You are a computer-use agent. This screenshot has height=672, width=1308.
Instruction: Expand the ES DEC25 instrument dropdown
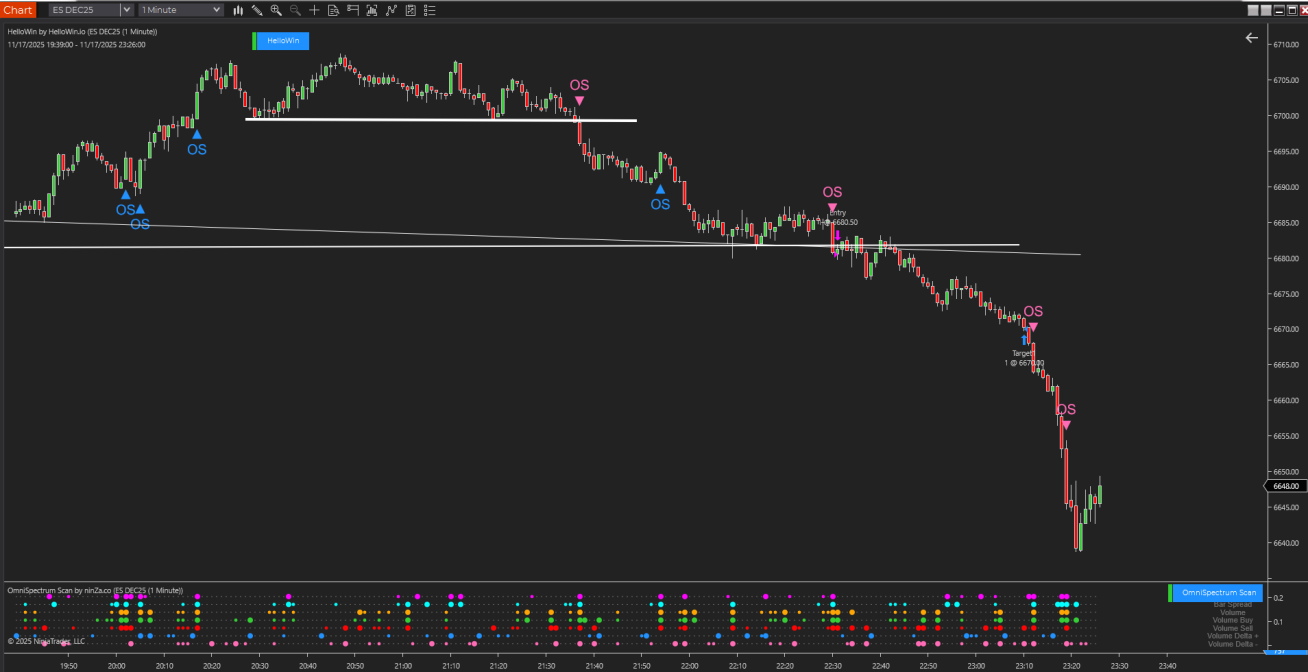(126, 10)
